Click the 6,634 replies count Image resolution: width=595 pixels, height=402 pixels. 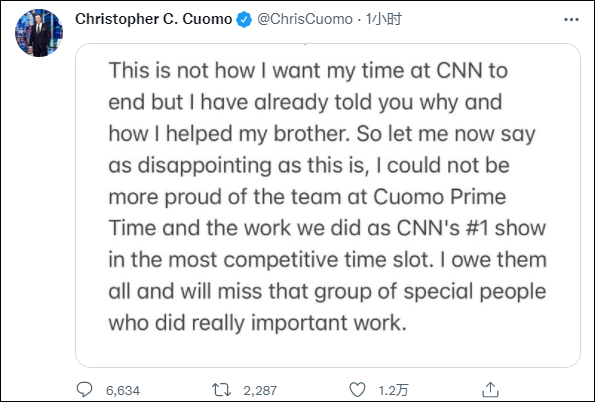pos(123,390)
